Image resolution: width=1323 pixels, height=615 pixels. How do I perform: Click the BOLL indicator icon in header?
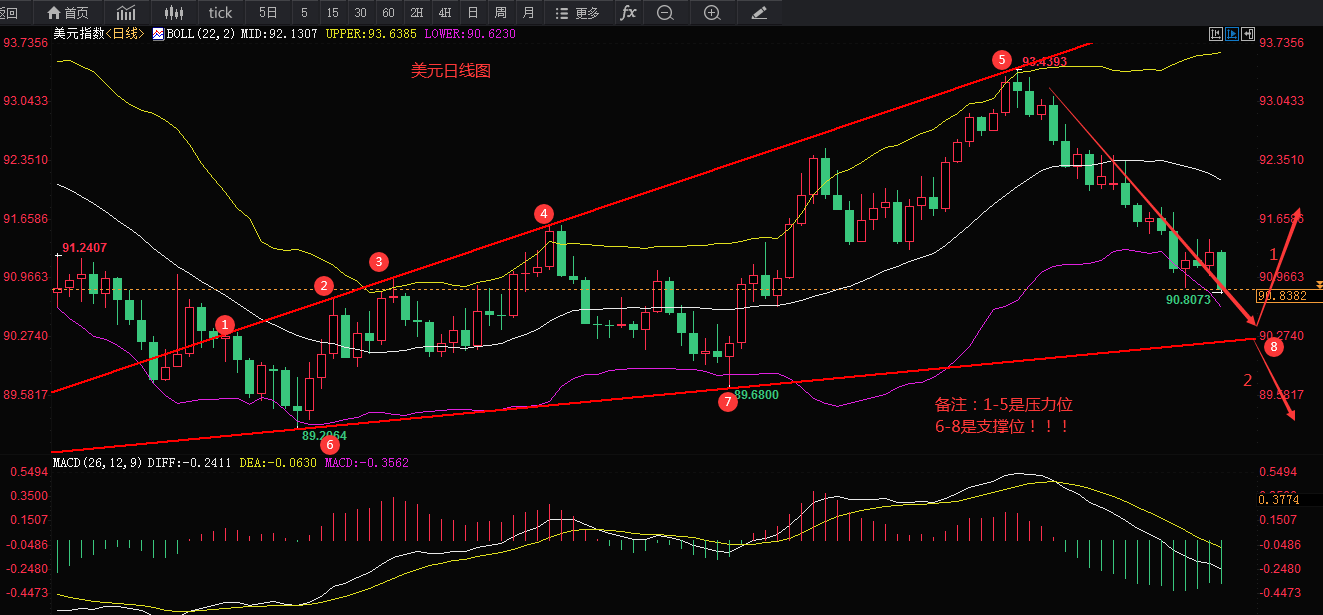[158, 33]
